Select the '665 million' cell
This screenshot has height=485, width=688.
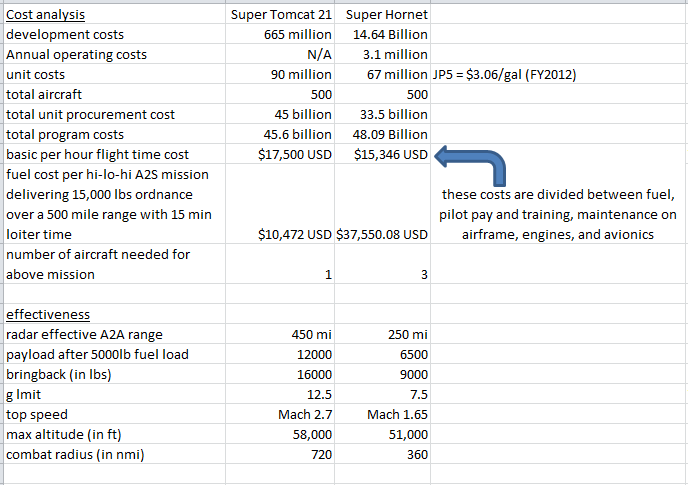280,34
